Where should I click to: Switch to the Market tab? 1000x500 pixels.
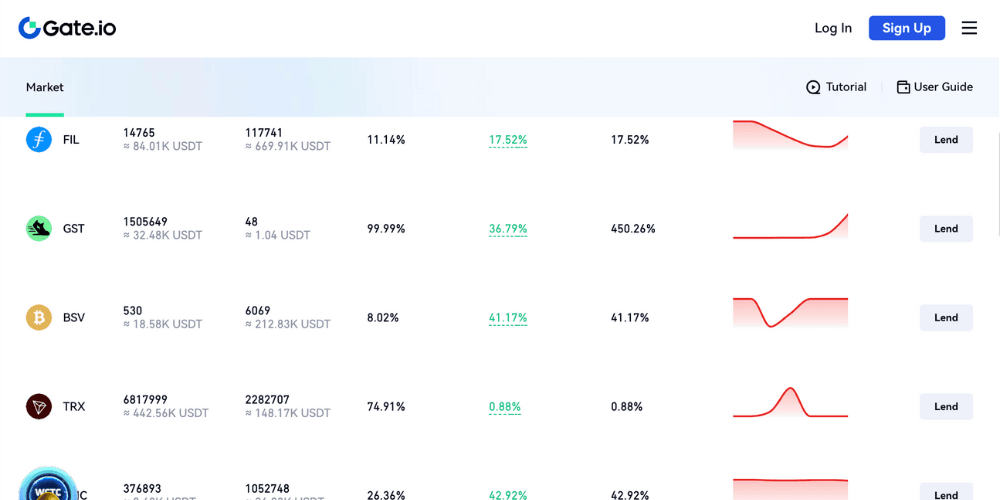point(45,88)
